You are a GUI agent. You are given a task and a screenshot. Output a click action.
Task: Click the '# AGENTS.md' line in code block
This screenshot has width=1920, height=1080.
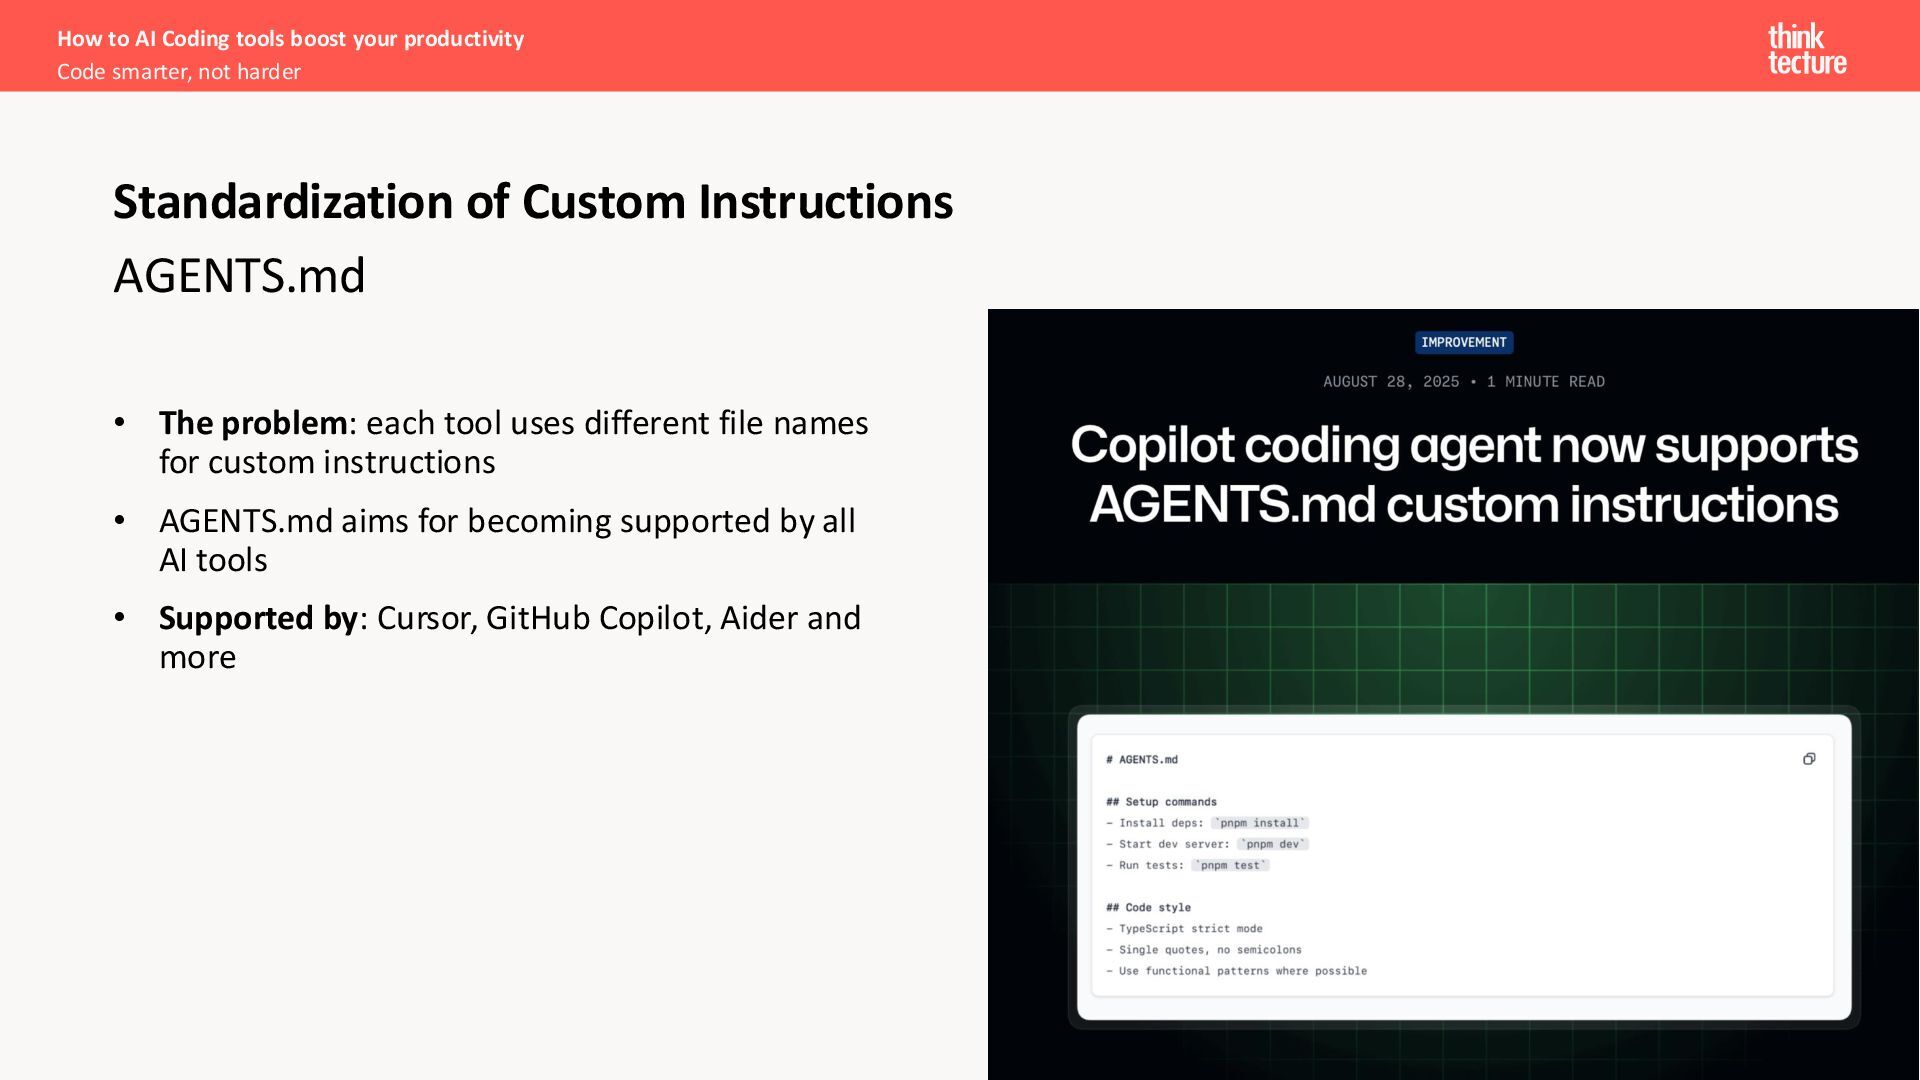[x=1142, y=760]
